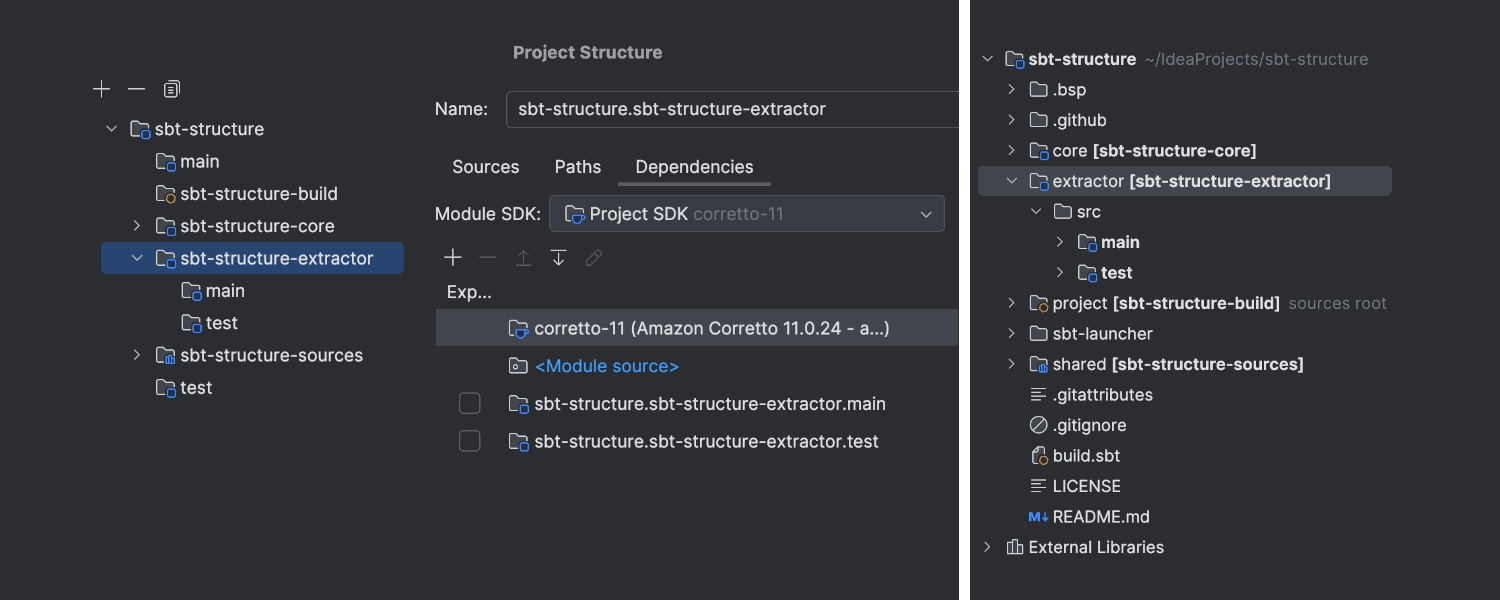
Task: Click the copy module icon
Action: (x=172, y=90)
